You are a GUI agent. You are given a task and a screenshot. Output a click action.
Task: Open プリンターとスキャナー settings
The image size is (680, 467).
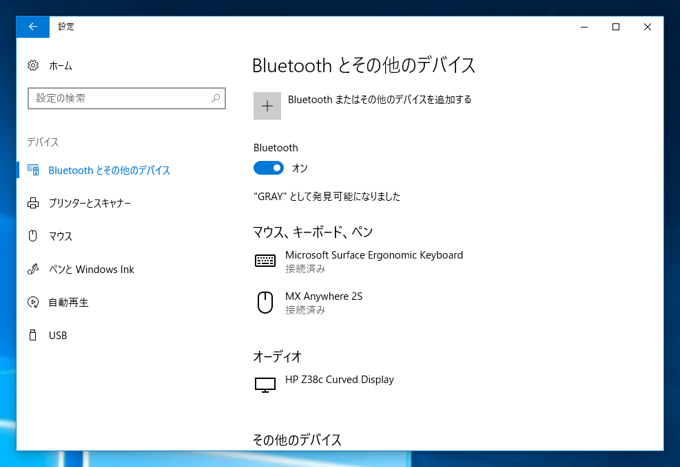(x=90, y=203)
